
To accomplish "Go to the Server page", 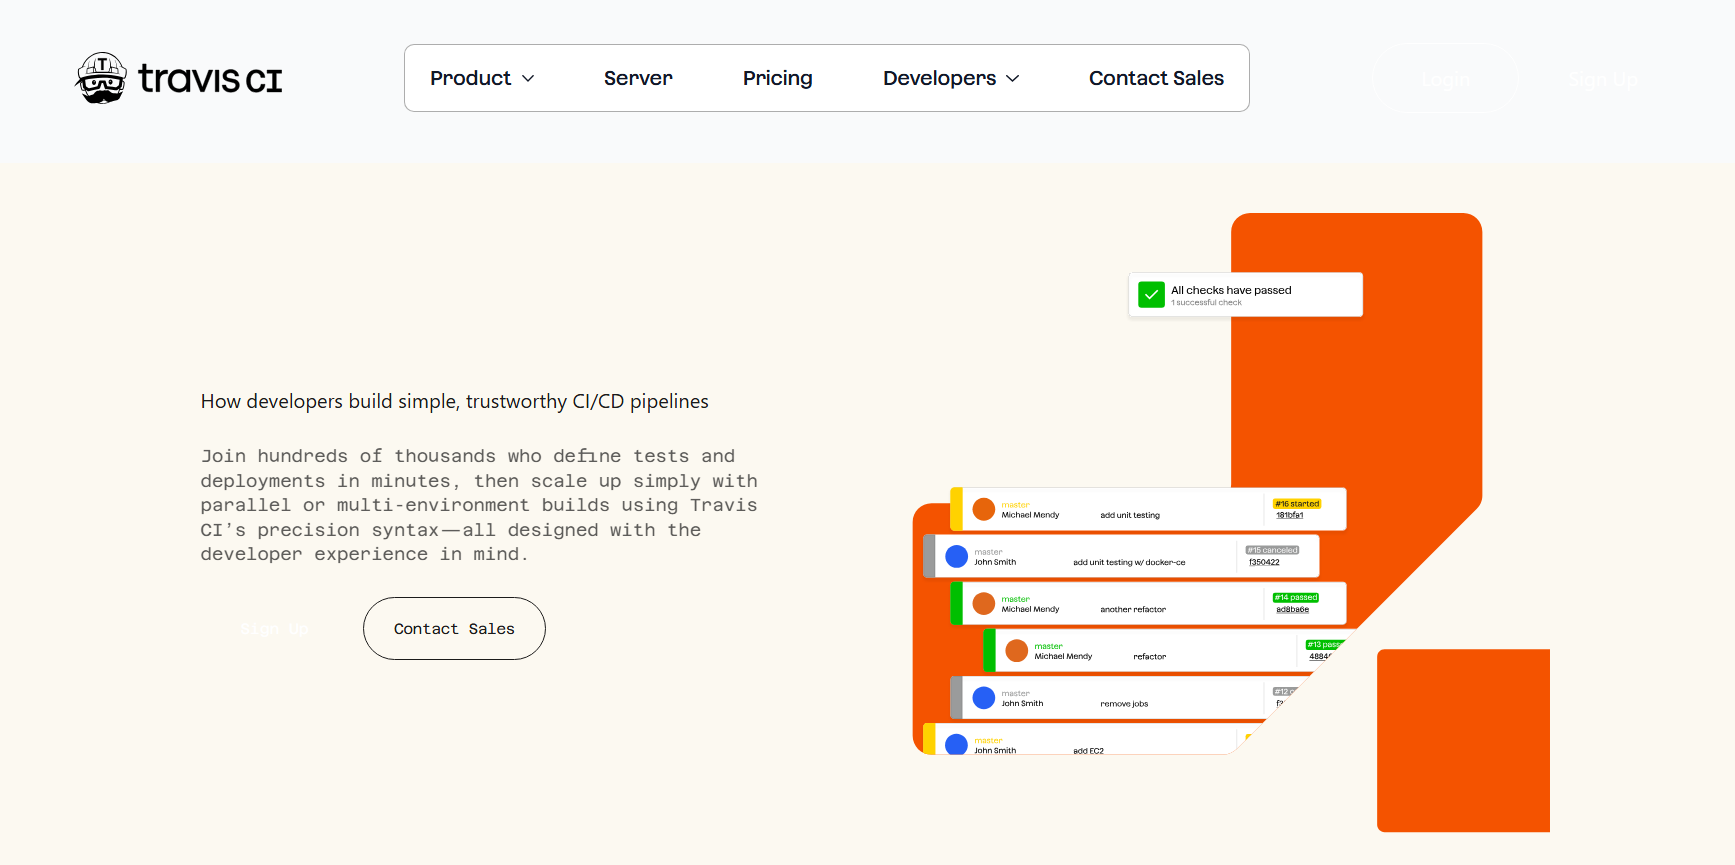I will (638, 78).
